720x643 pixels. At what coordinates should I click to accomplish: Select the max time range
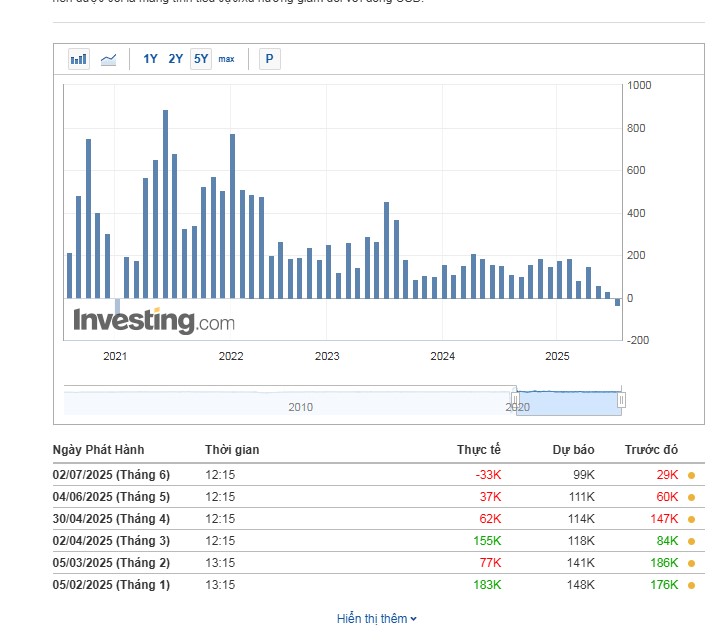click(226, 59)
